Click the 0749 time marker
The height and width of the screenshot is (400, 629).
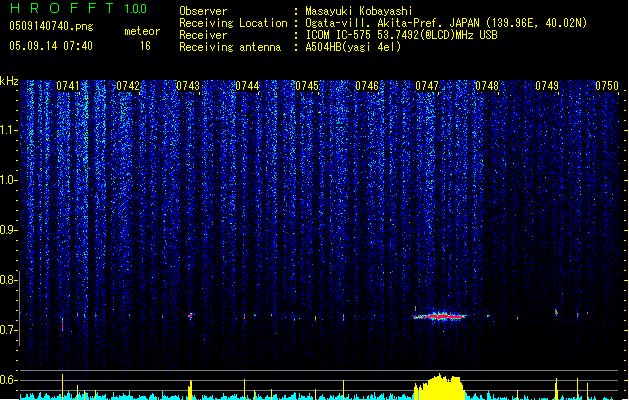pyautogui.click(x=547, y=86)
